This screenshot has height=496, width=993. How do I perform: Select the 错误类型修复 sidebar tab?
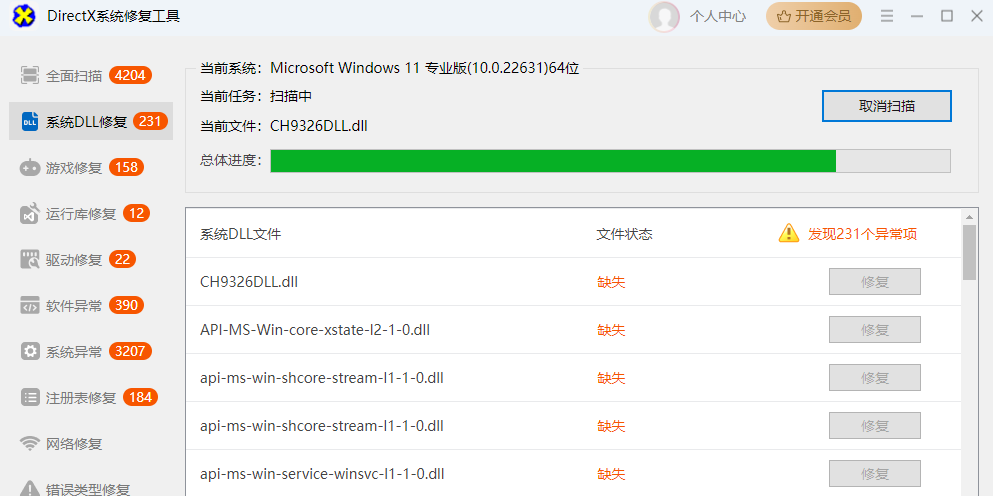pos(87,489)
